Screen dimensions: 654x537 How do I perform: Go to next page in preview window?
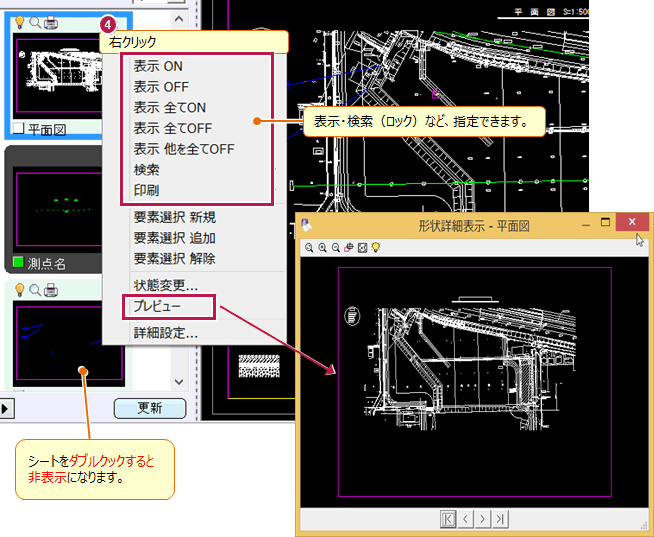(x=483, y=519)
